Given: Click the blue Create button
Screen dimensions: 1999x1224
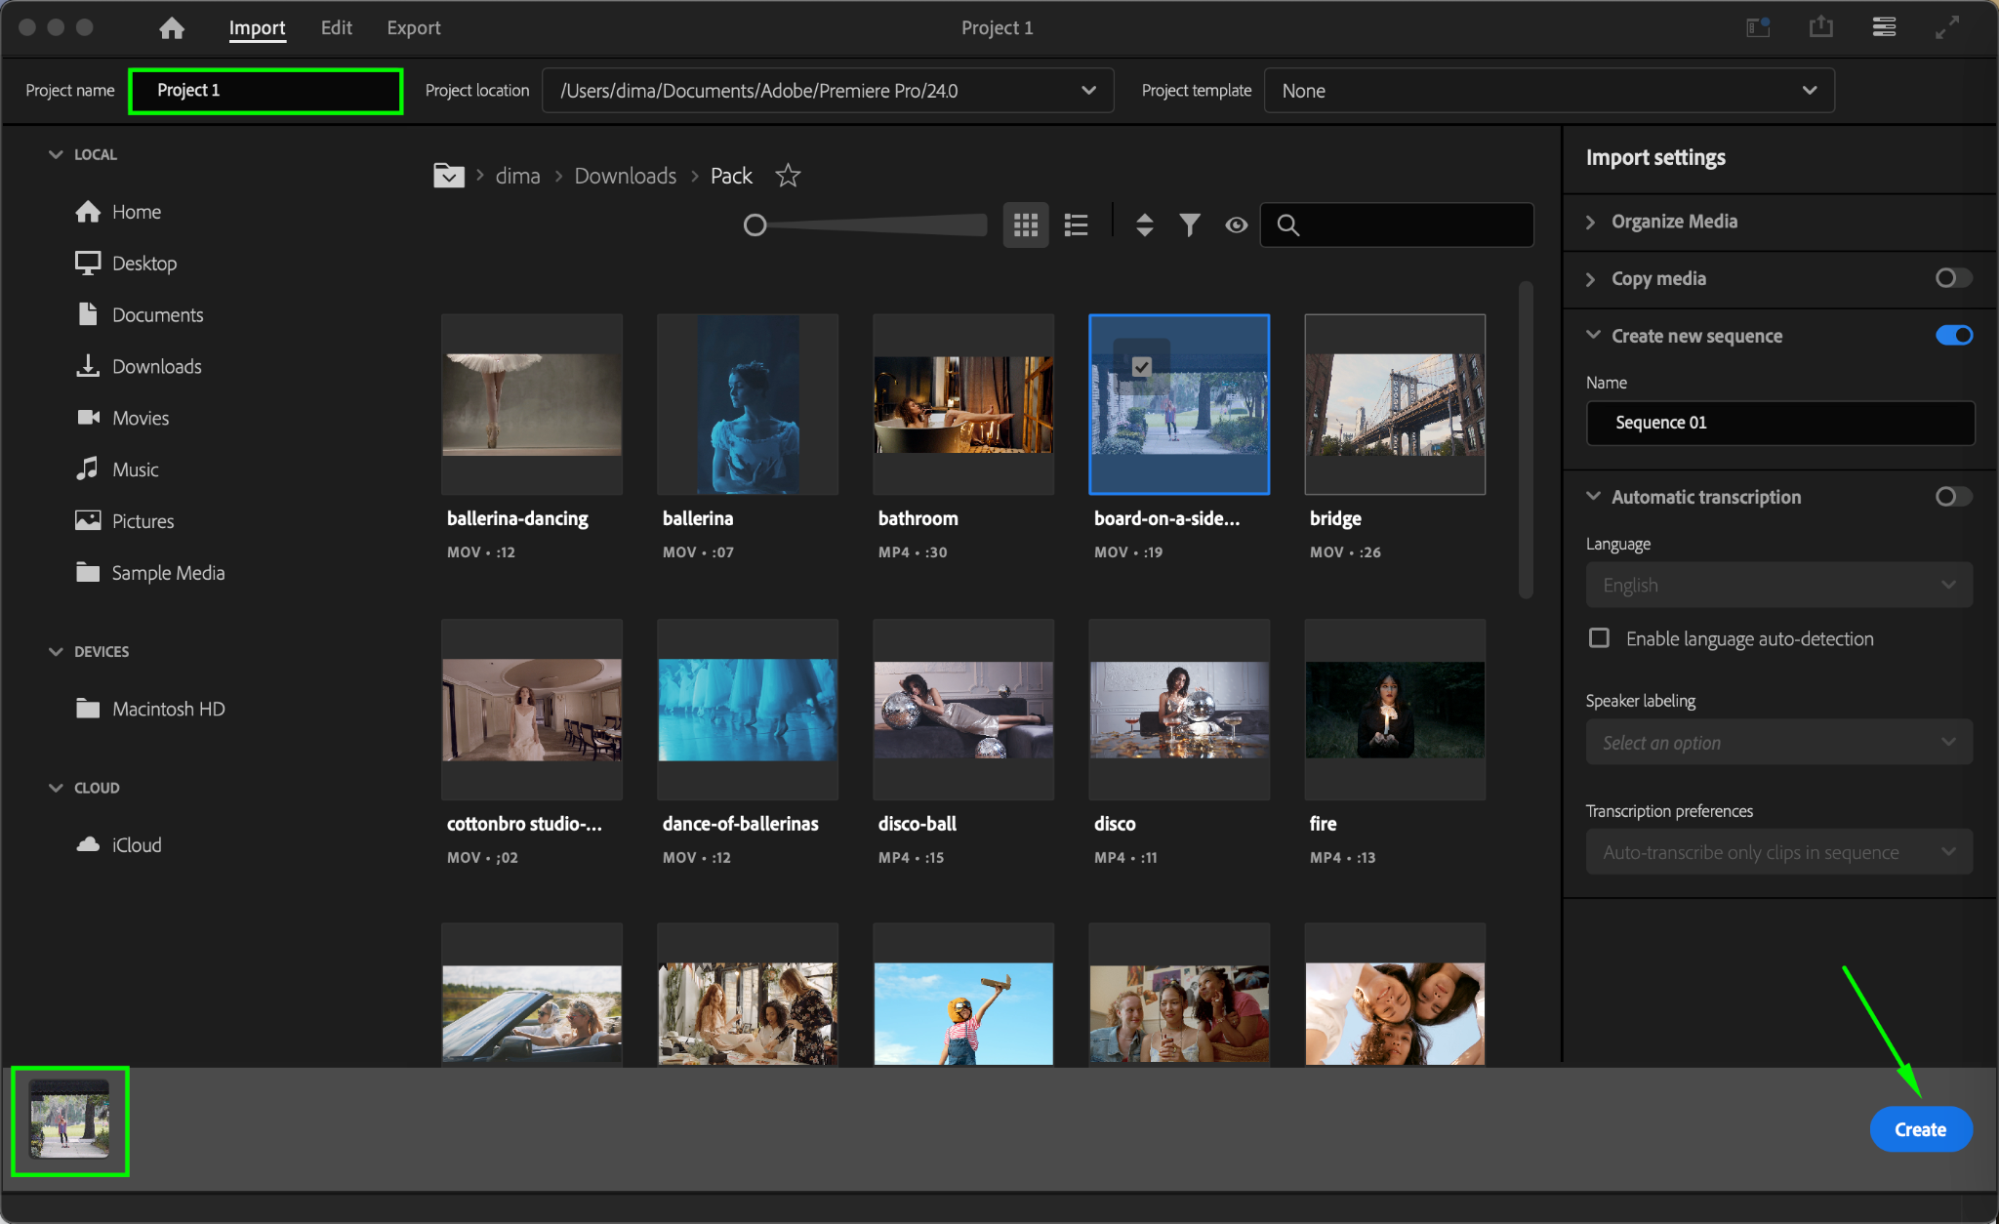Looking at the screenshot, I should coord(1920,1129).
